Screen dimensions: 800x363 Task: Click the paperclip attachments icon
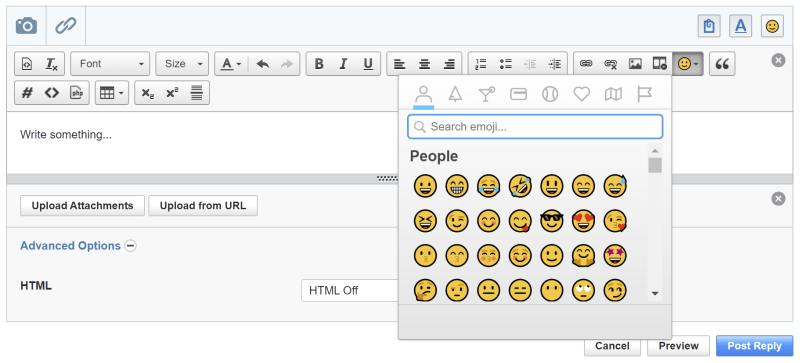tap(66, 26)
